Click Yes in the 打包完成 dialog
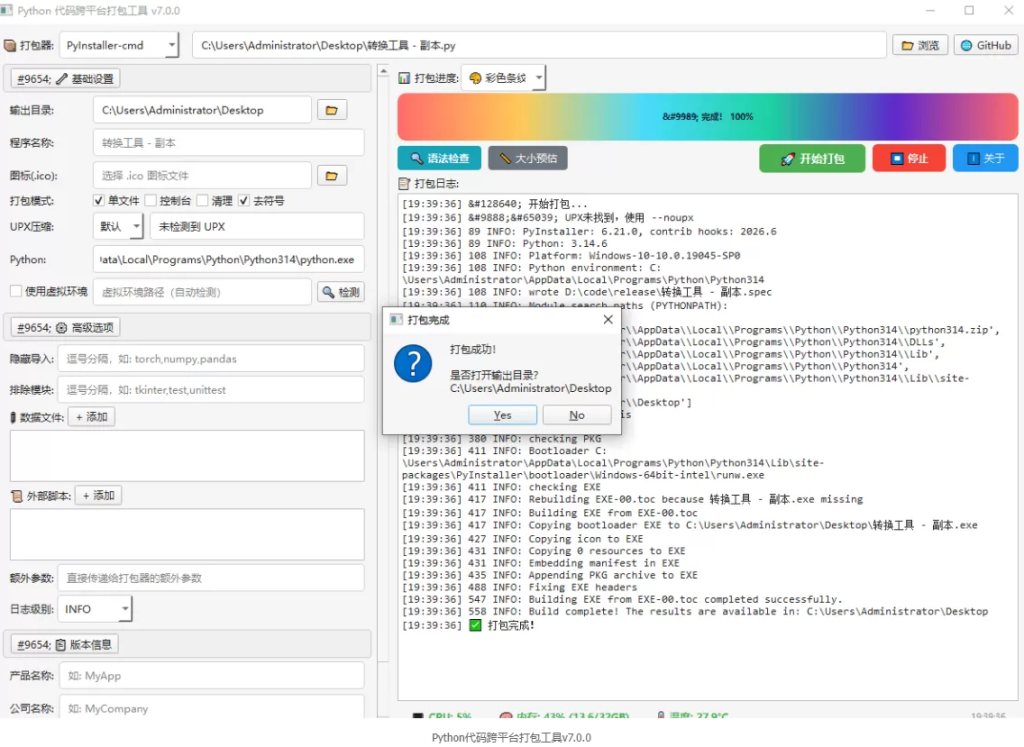The height and width of the screenshot is (747, 1024). pos(502,415)
